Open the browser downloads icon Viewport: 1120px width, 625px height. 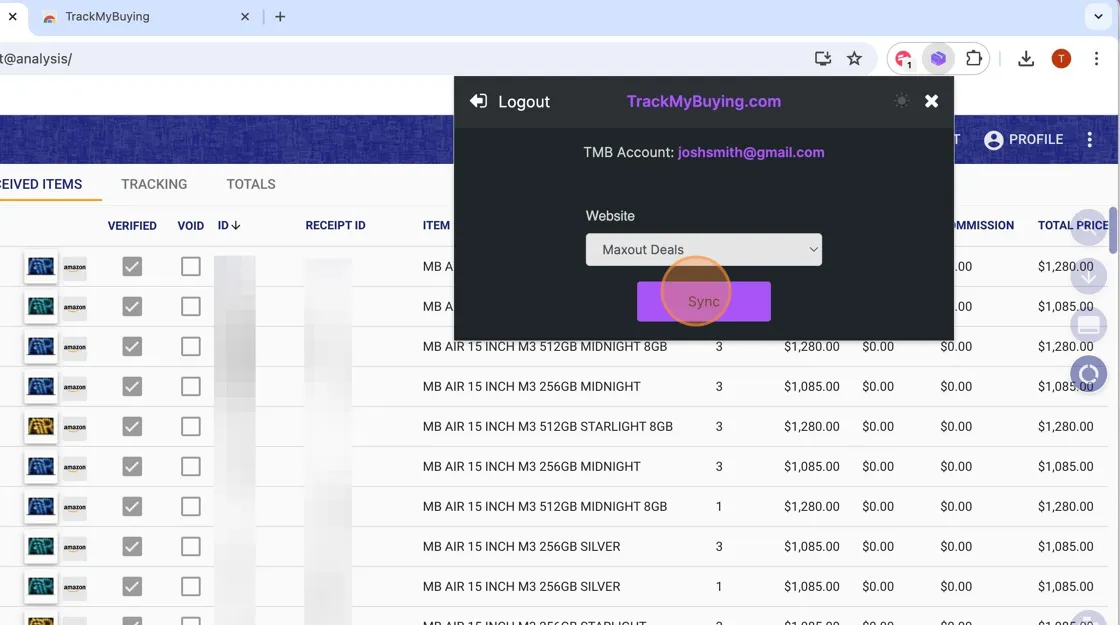click(x=1026, y=59)
